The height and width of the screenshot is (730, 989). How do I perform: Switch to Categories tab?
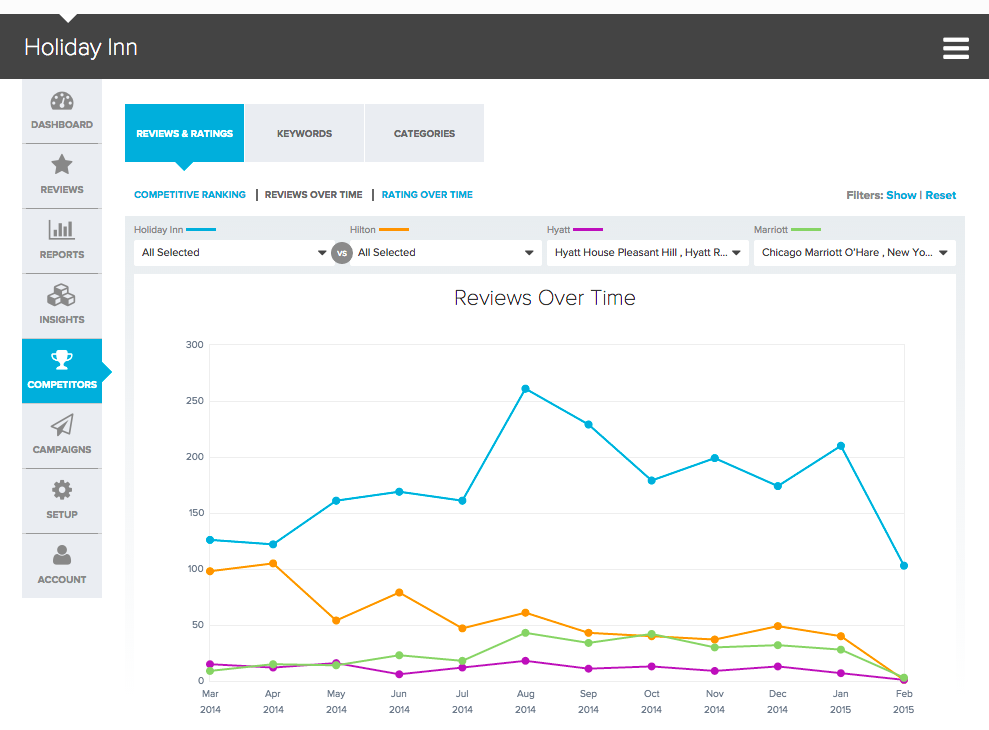(424, 133)
